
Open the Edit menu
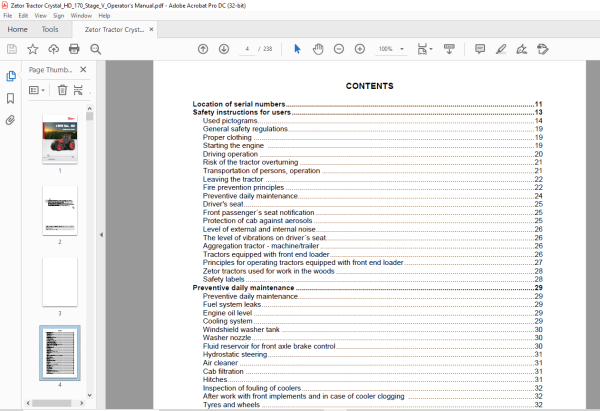(x=23, y=16)
